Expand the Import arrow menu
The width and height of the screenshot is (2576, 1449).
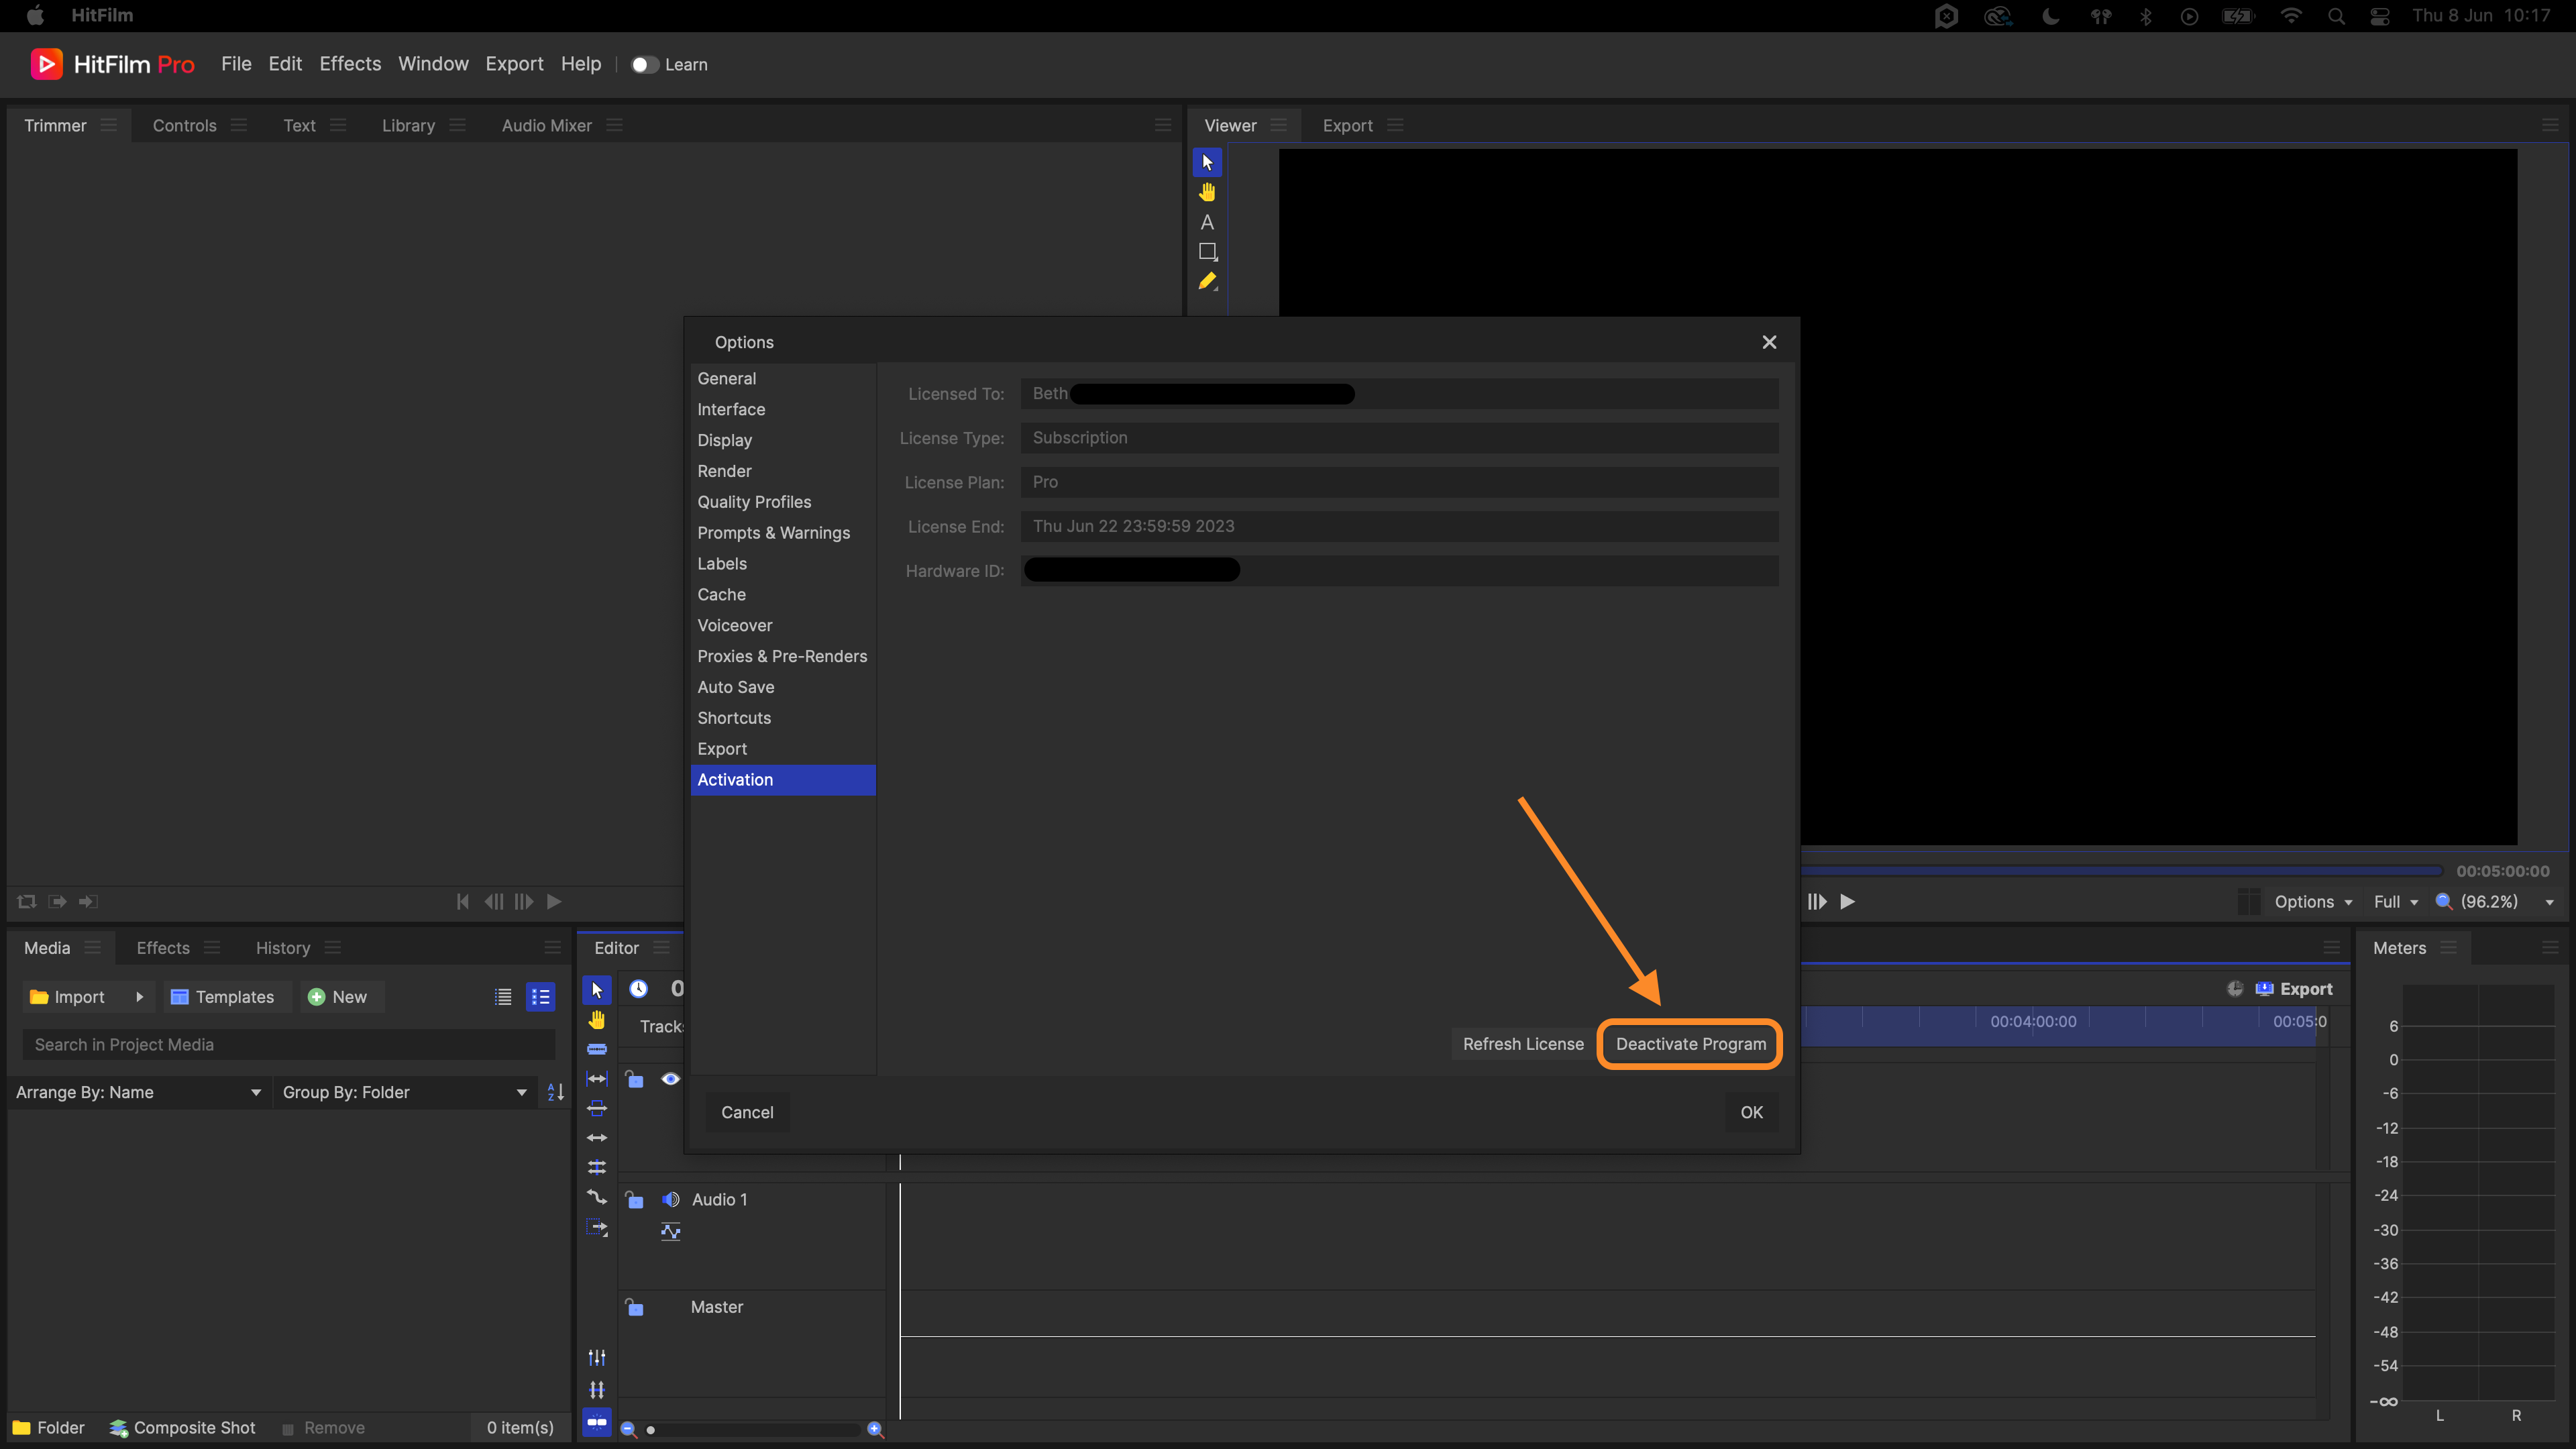click(x=139, y=996)
